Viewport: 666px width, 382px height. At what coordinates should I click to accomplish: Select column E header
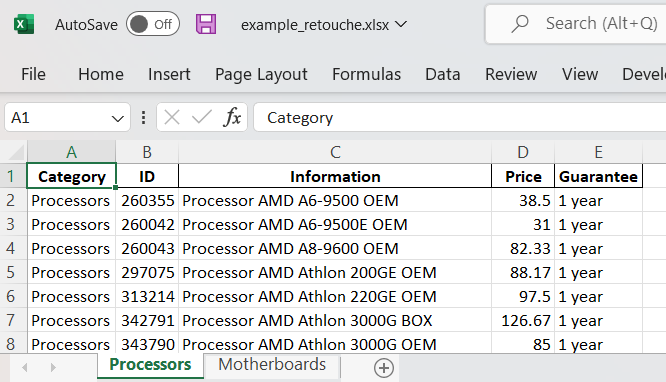point(598,152)
